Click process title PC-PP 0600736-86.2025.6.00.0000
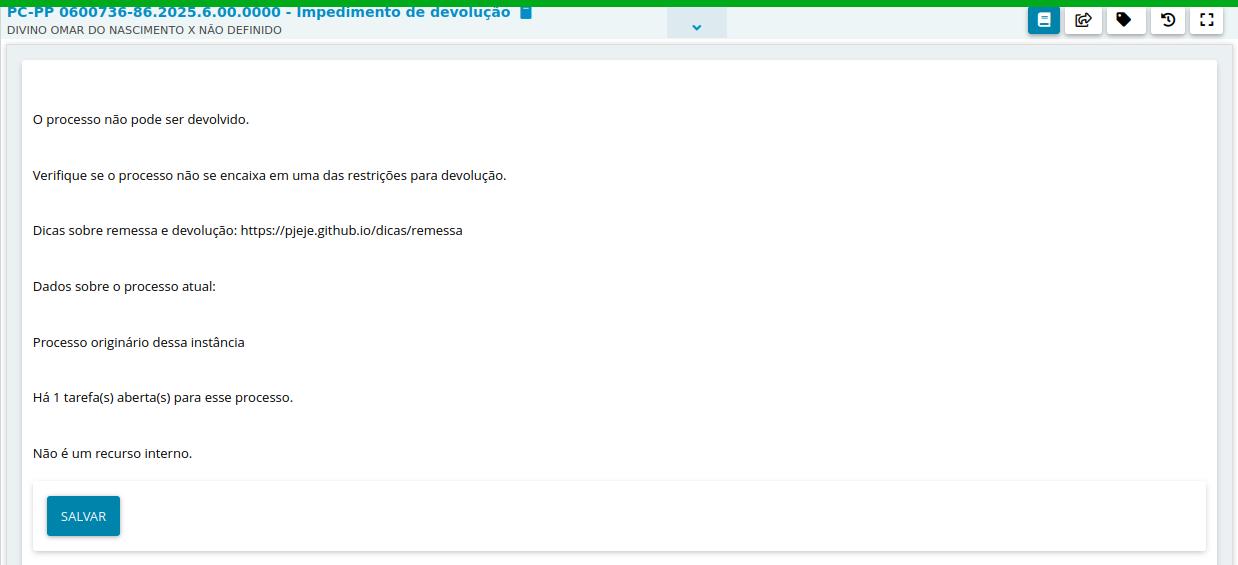The width and height of the screenshot is (1238, 565). [147, 13]
